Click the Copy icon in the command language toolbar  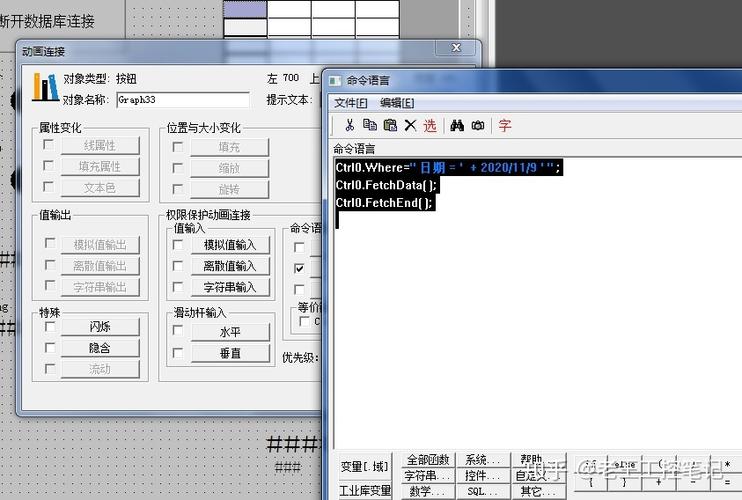(370, 125)
